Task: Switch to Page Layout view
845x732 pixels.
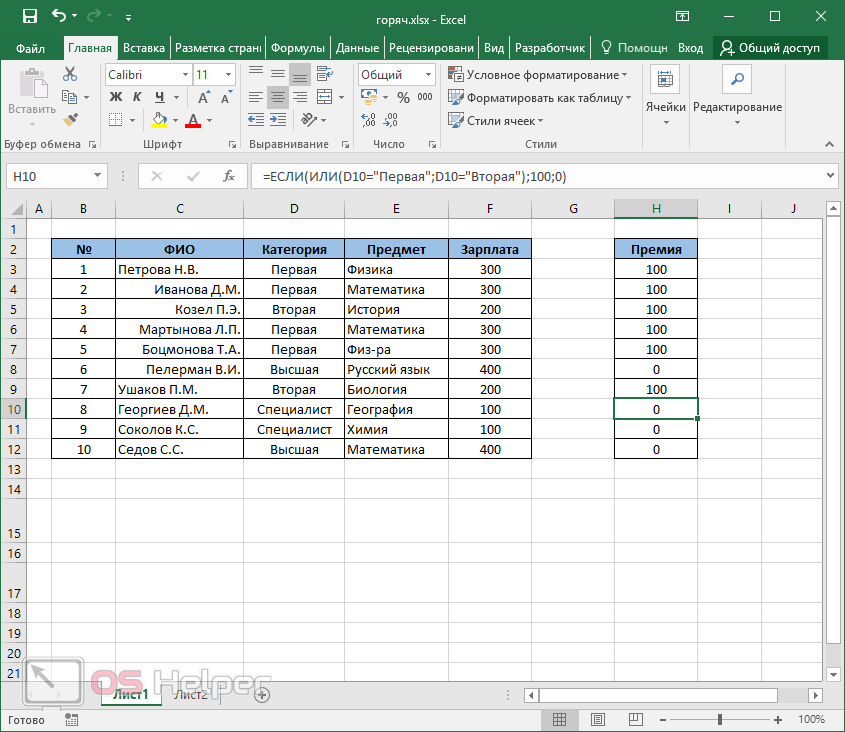Action: pos(599,719)
